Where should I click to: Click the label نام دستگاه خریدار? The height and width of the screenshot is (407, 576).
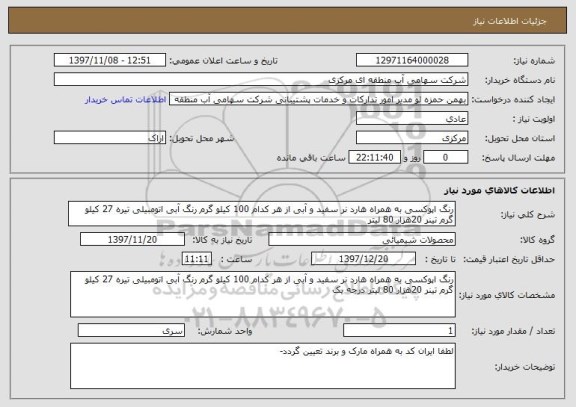click(520, 80)
